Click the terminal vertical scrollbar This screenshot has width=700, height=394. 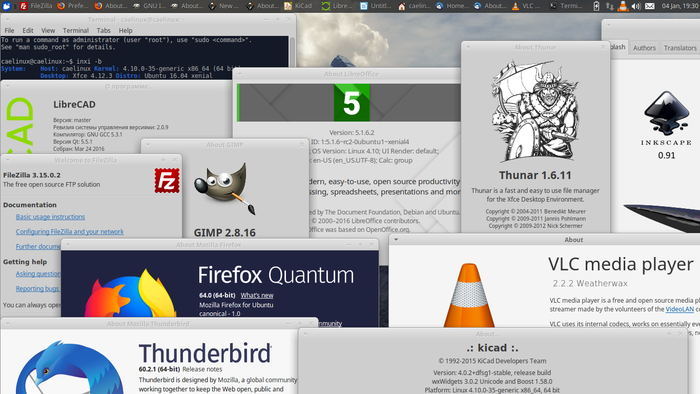[292, 51]
